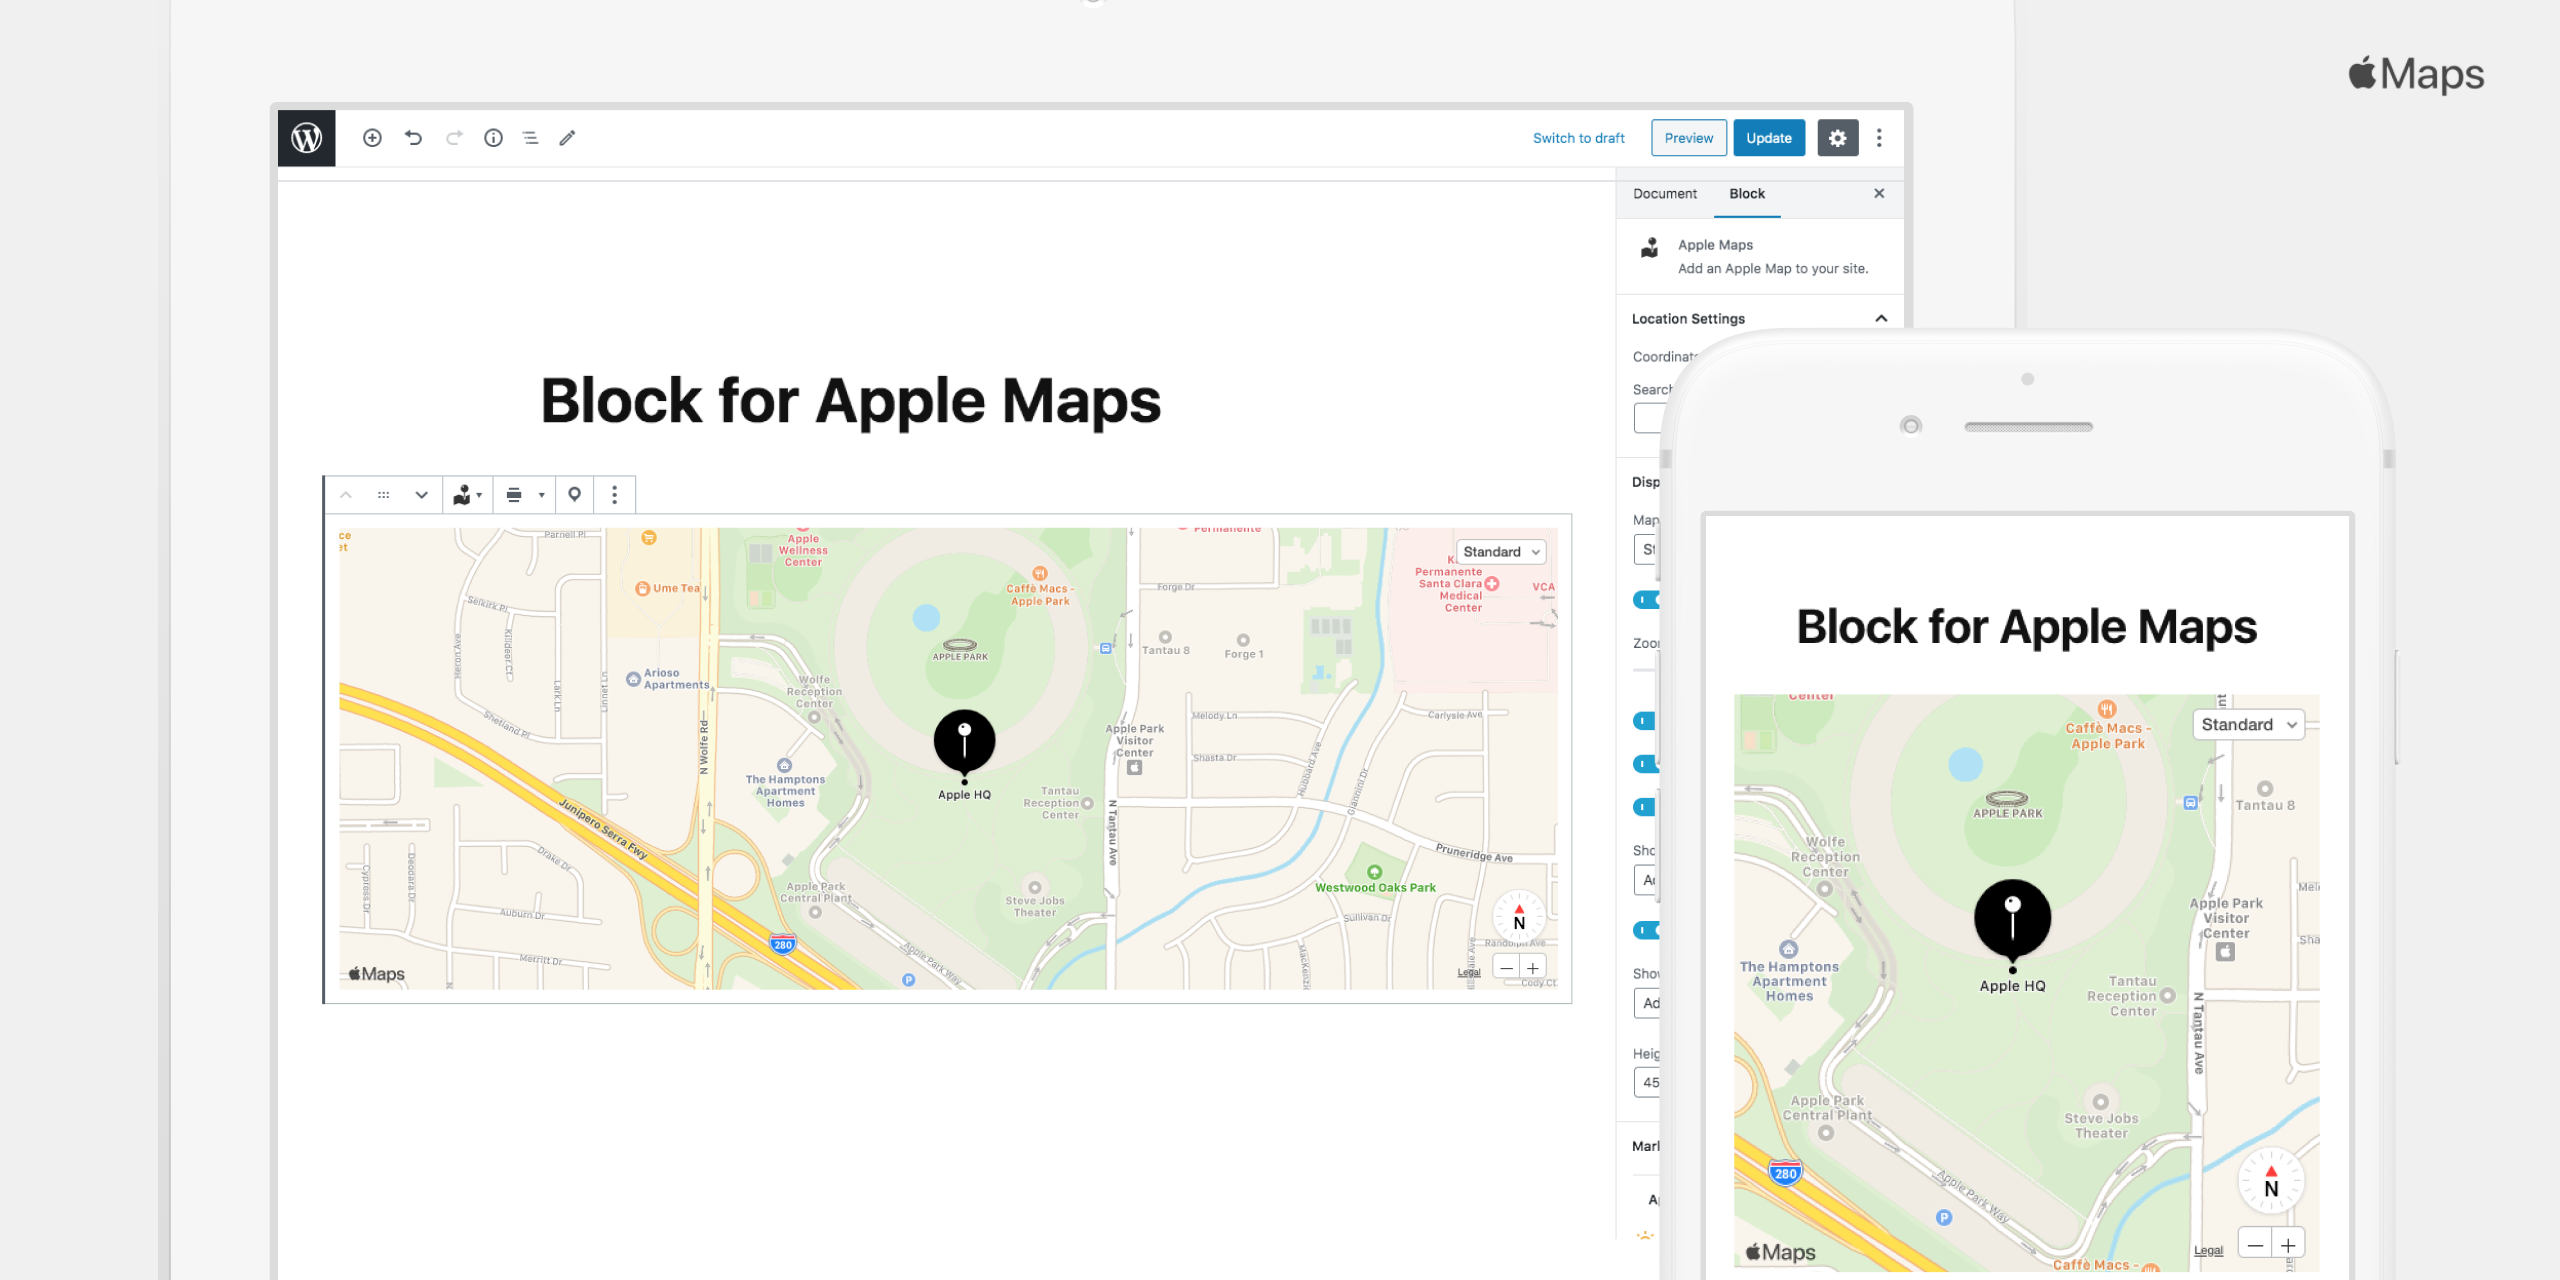Open the Legal link on editor map

1468,972
